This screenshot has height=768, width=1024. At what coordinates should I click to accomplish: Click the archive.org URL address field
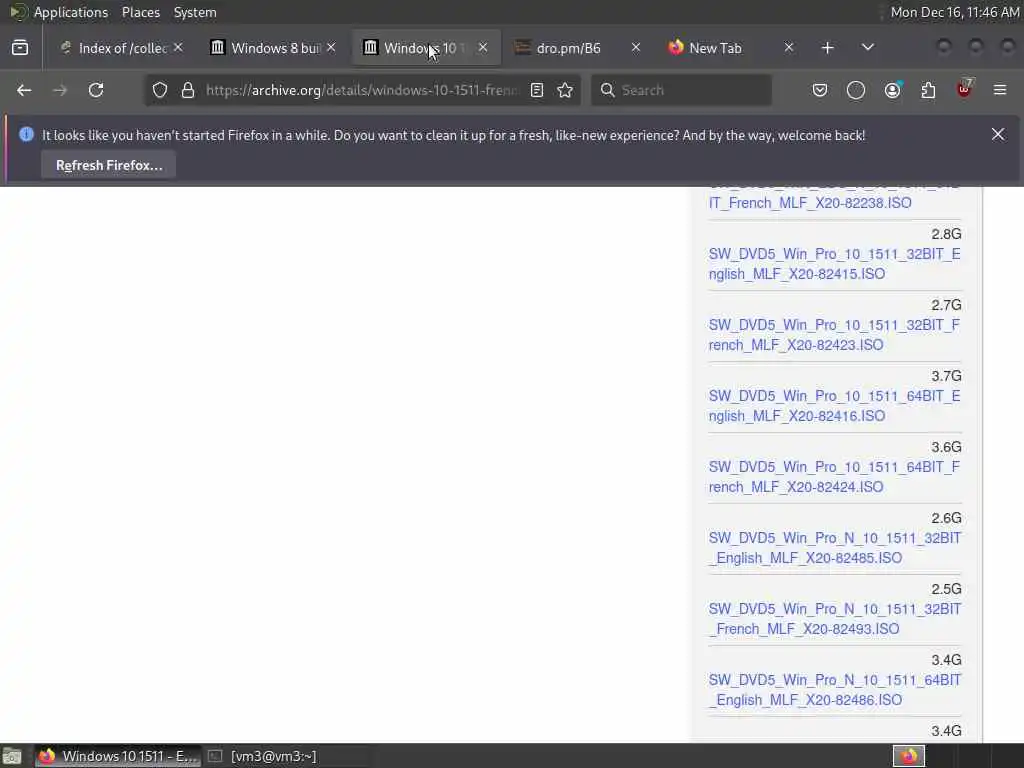361,90
